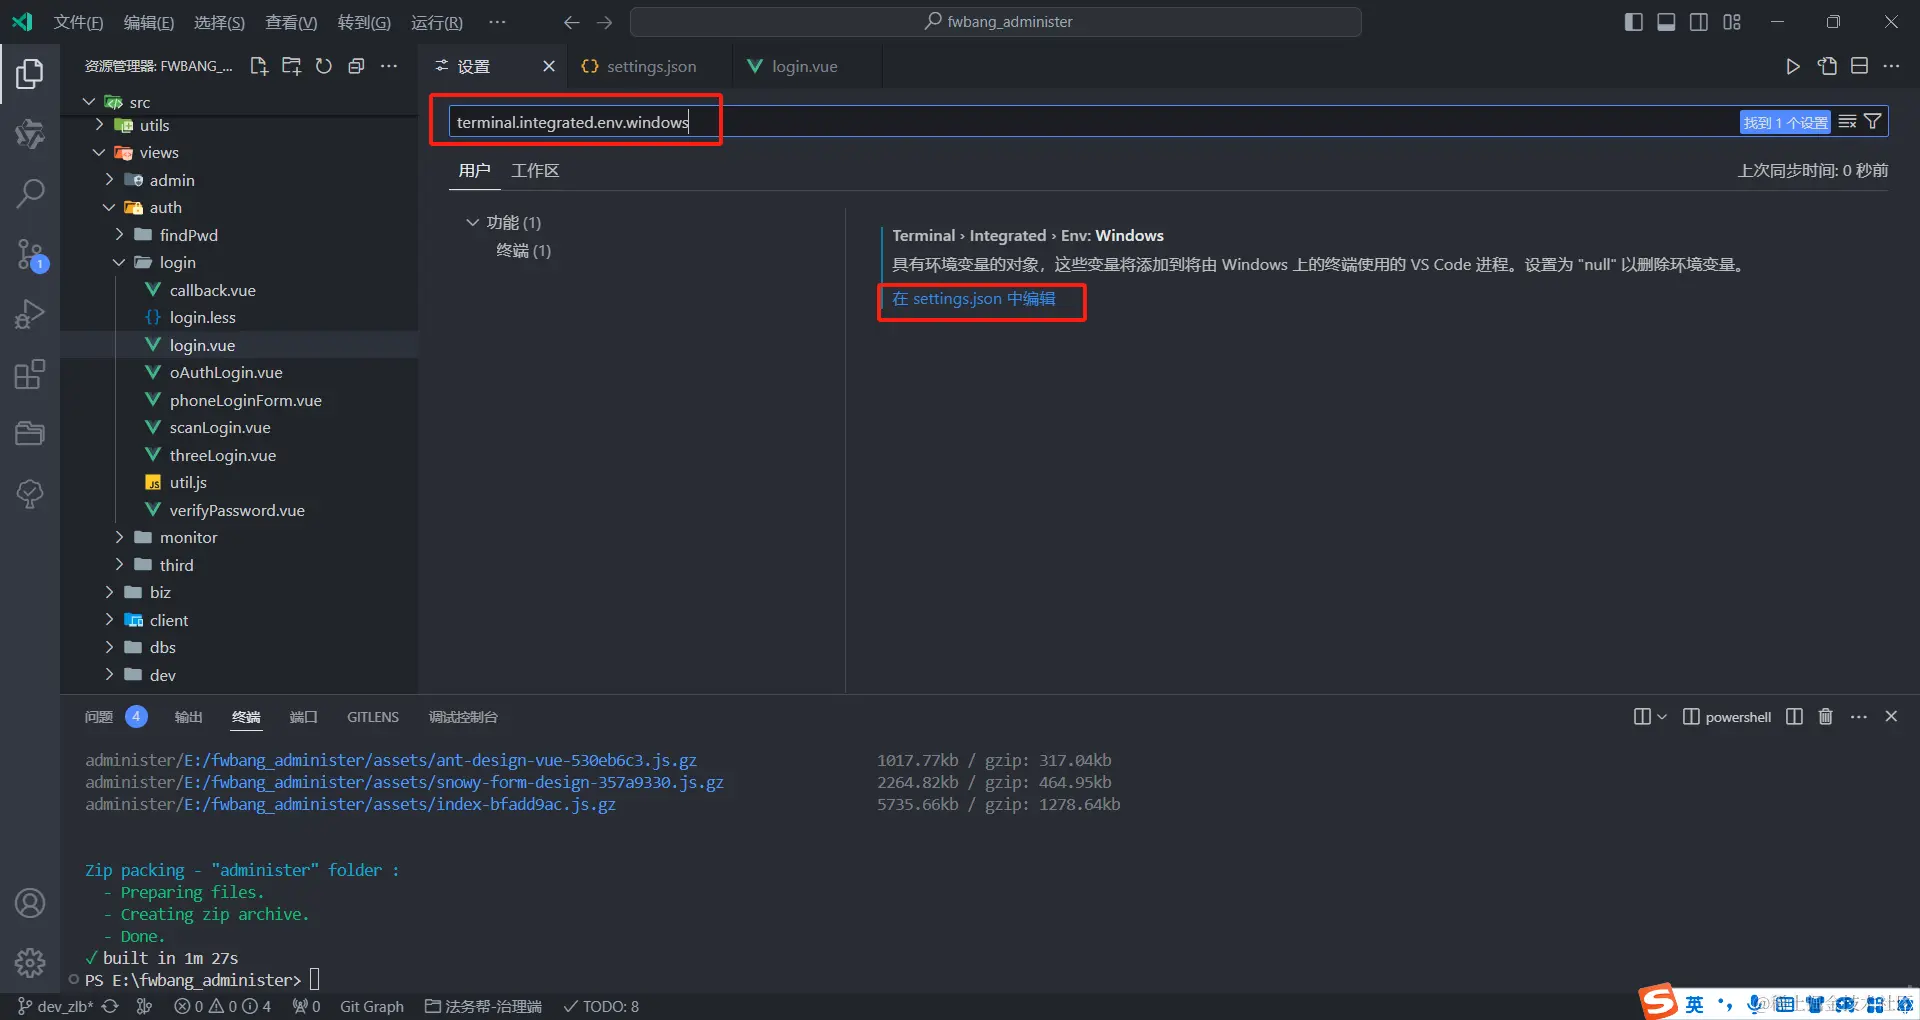Open the 问题 panel tab
1920x1020 pixels.
point(99,716)
